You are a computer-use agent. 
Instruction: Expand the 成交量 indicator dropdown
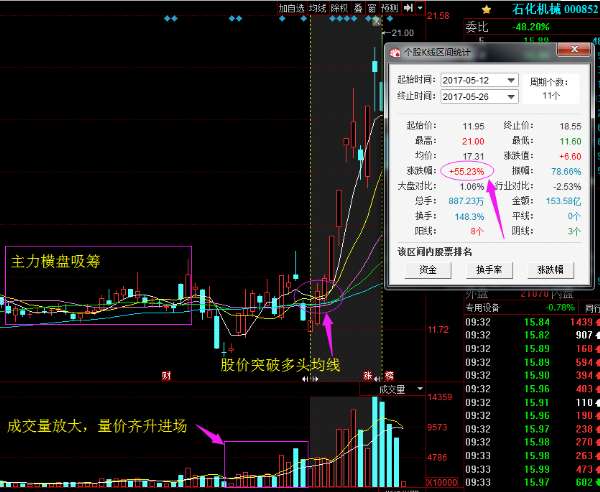(418, 389)
